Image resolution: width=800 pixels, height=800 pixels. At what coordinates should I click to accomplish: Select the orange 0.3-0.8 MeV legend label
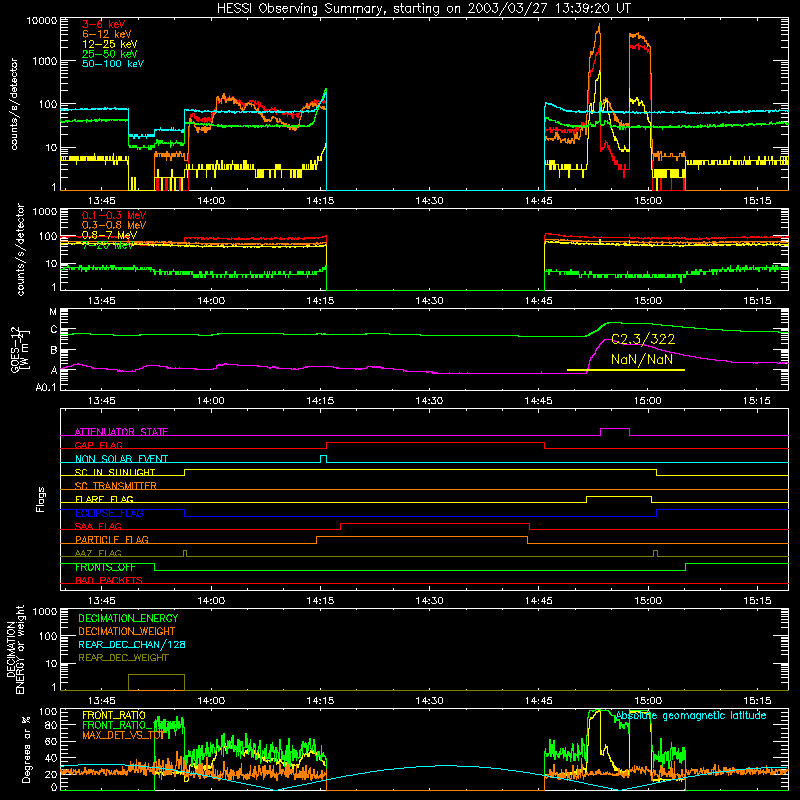pos(114,225)
